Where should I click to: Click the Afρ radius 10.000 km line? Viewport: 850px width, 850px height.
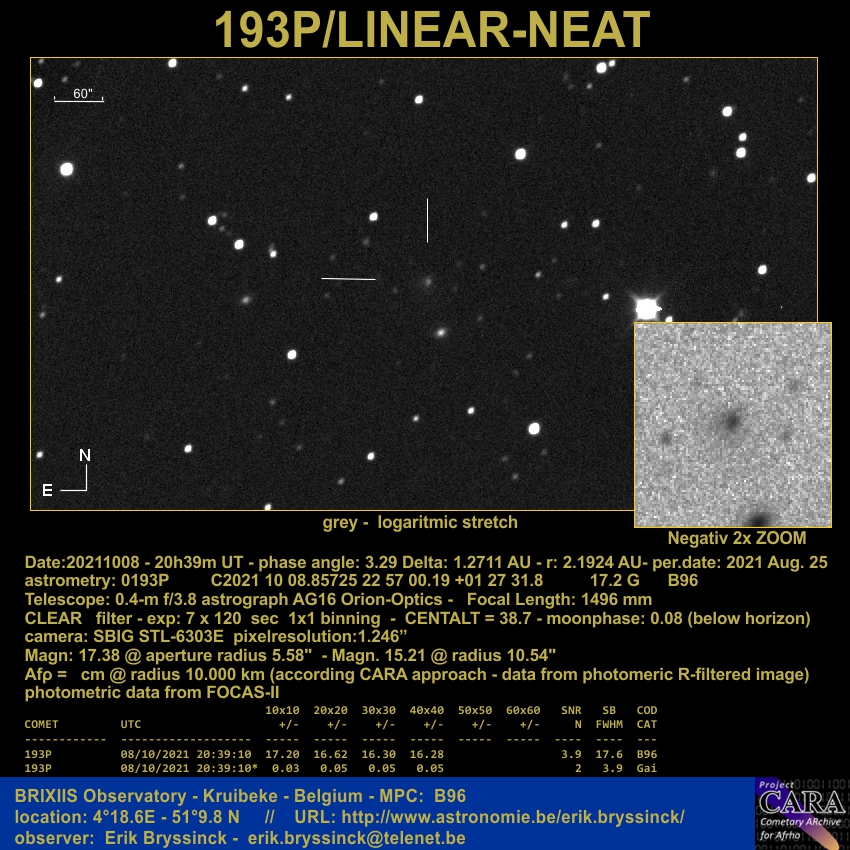click(x=417, y=674)
